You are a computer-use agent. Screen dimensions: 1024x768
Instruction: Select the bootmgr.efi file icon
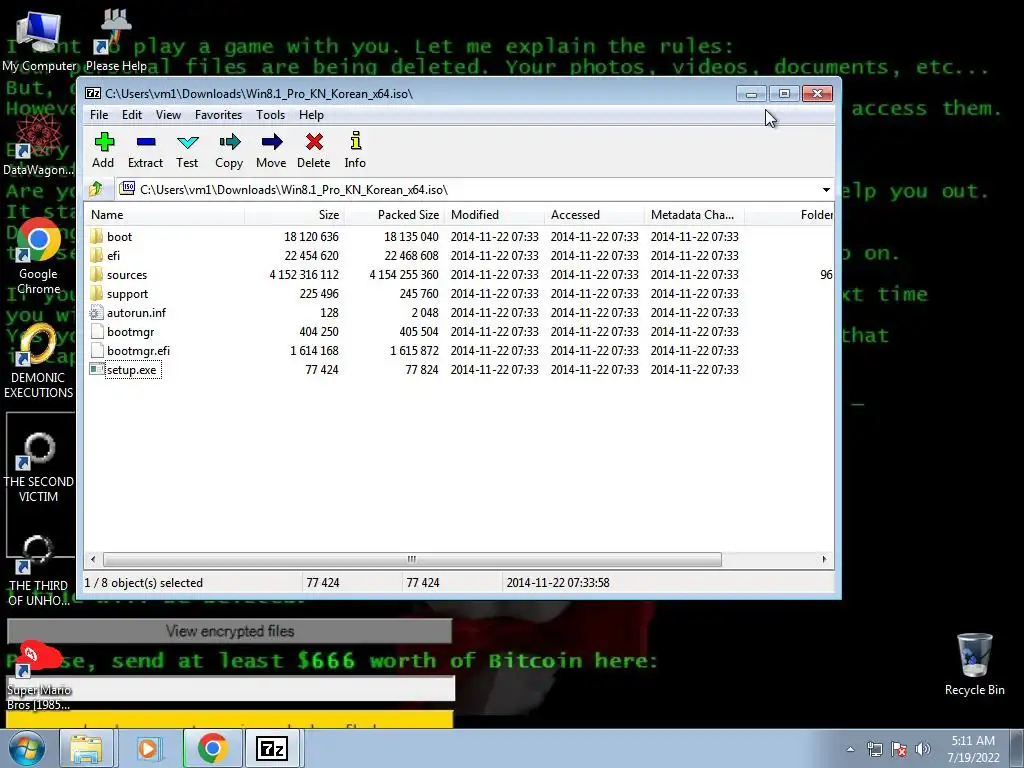point(97,351)
